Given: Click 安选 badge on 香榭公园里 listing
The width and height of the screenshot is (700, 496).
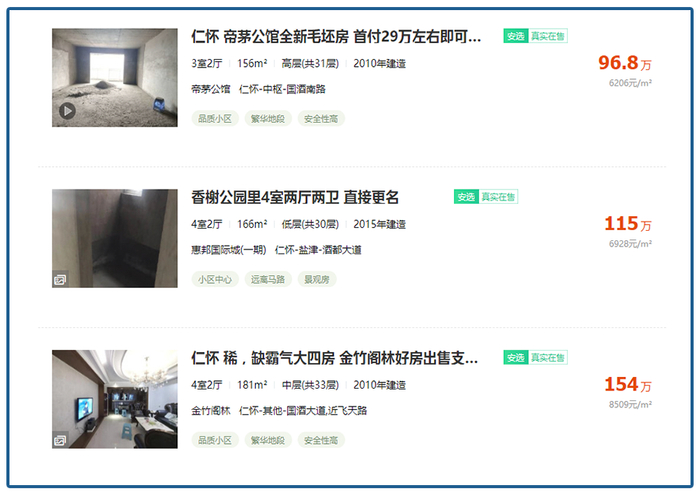Looking at the screenshot, I should pos(466,197).
